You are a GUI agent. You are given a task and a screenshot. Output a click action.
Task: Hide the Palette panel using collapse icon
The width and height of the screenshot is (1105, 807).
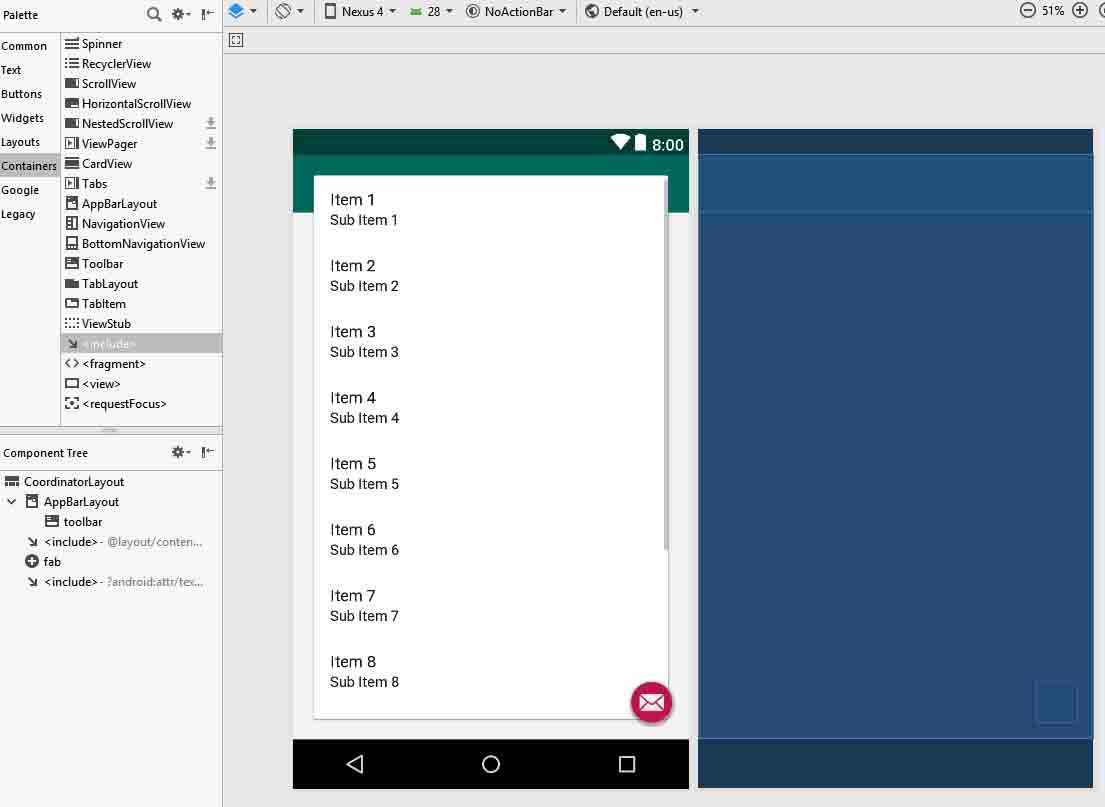click(x=207, y=14)
